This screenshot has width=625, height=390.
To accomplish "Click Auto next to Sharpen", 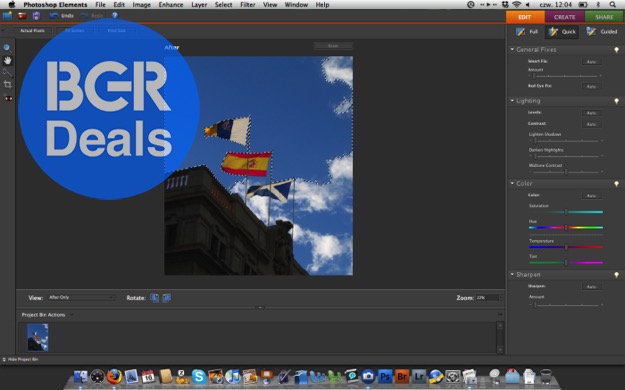I will click(592, 287).
